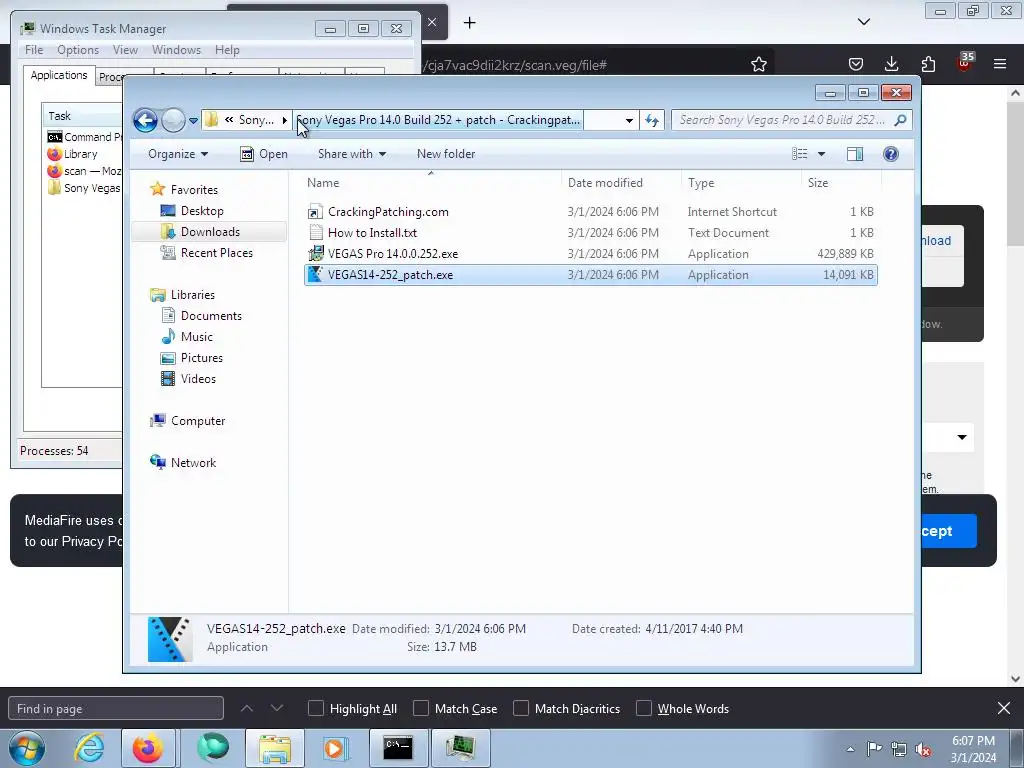Close the Firefox find bar
1024x768 pixels.
(x=1004, y=708)
